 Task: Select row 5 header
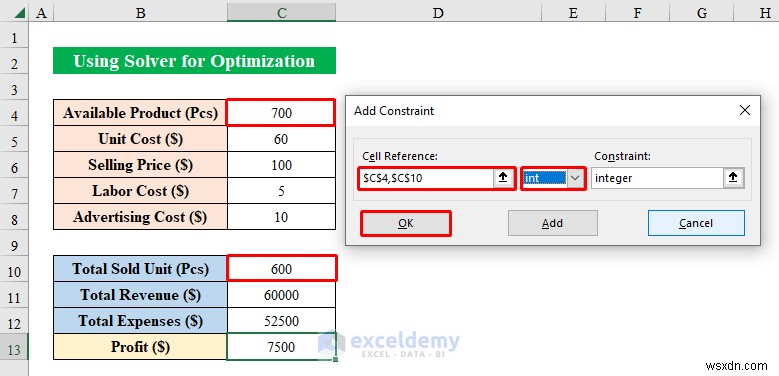pos(14,142)
